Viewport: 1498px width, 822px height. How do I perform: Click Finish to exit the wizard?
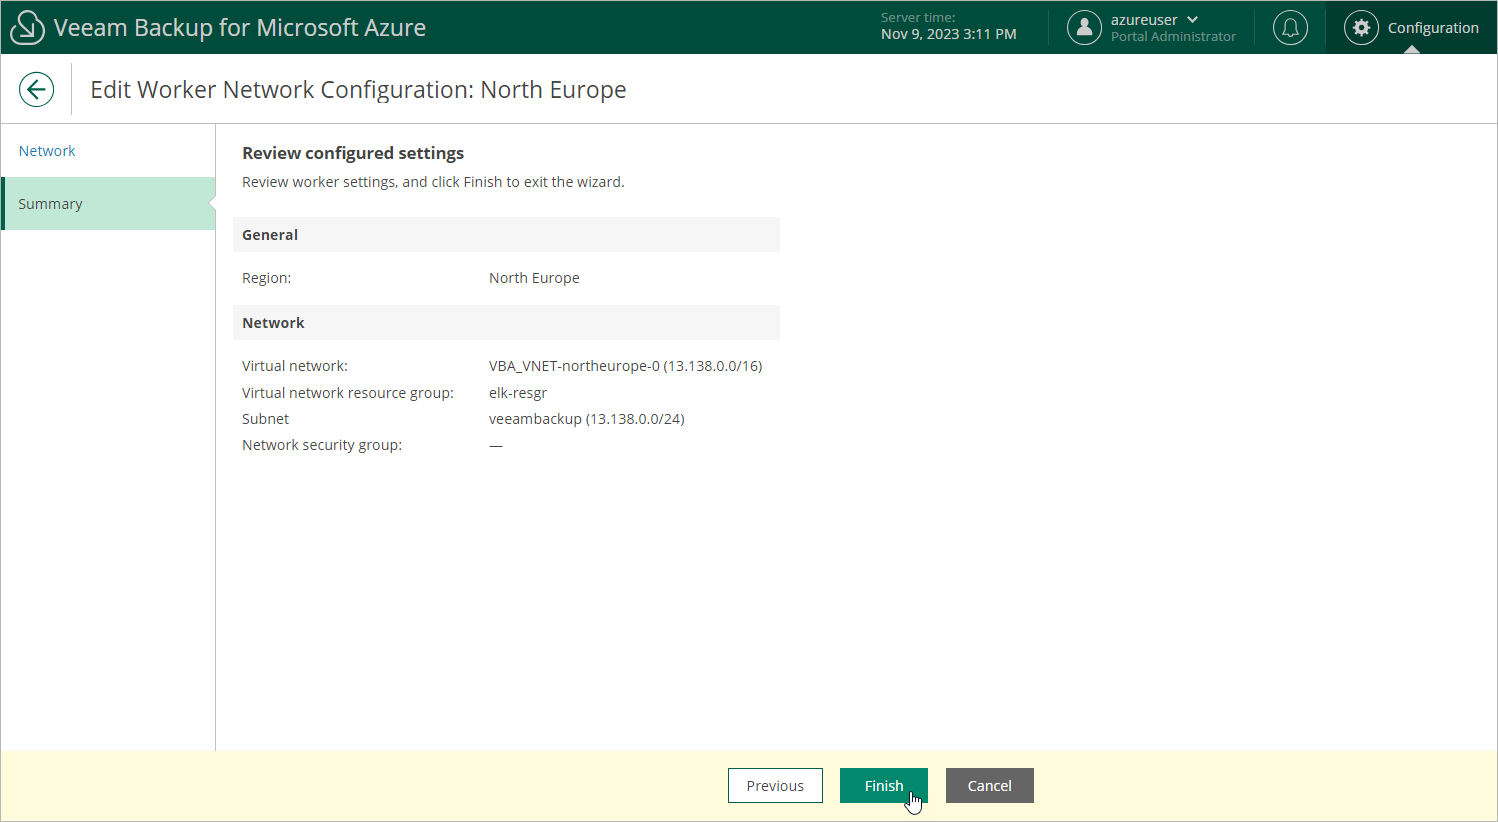tap(883, 786)
